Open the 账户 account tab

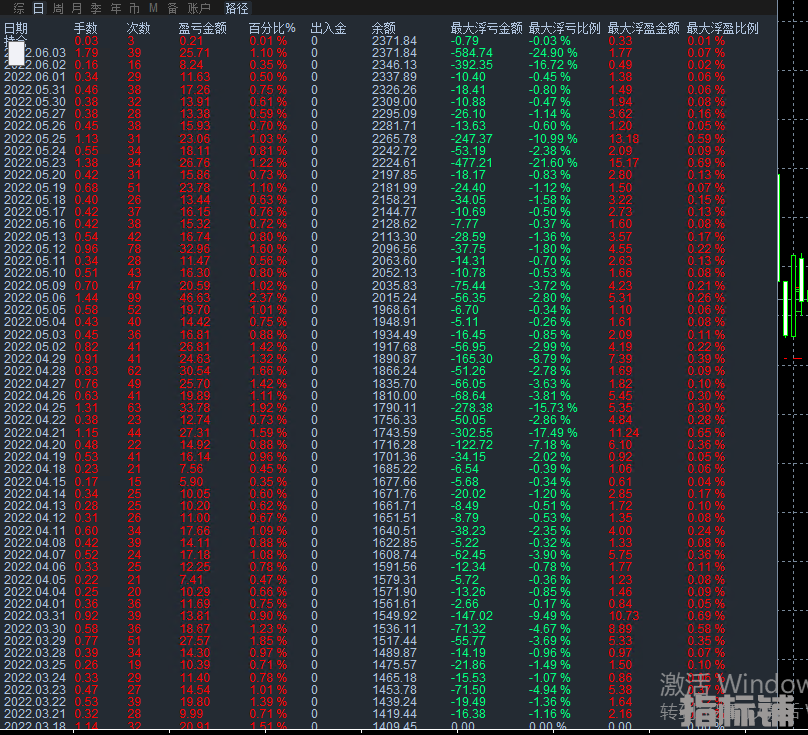point(198,8)
